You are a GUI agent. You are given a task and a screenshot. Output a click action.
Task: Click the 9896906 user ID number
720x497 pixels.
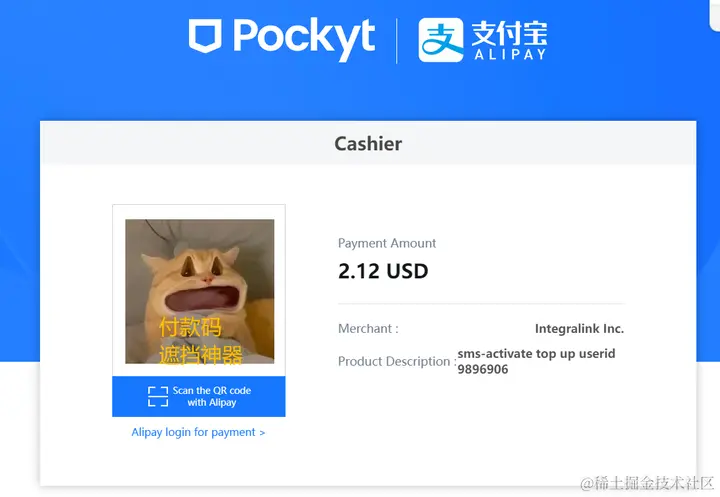pyautogui.click(x=483, y=369)
